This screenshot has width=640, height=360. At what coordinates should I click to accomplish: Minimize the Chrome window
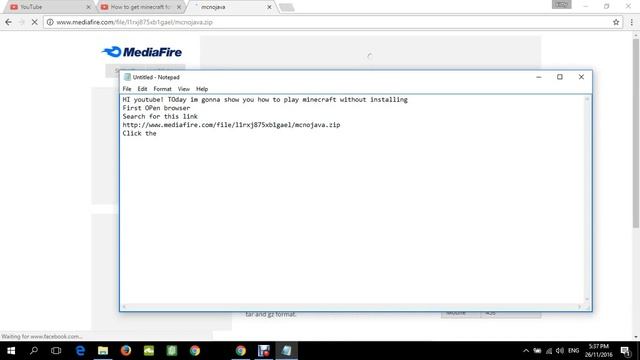coord(586,6)
